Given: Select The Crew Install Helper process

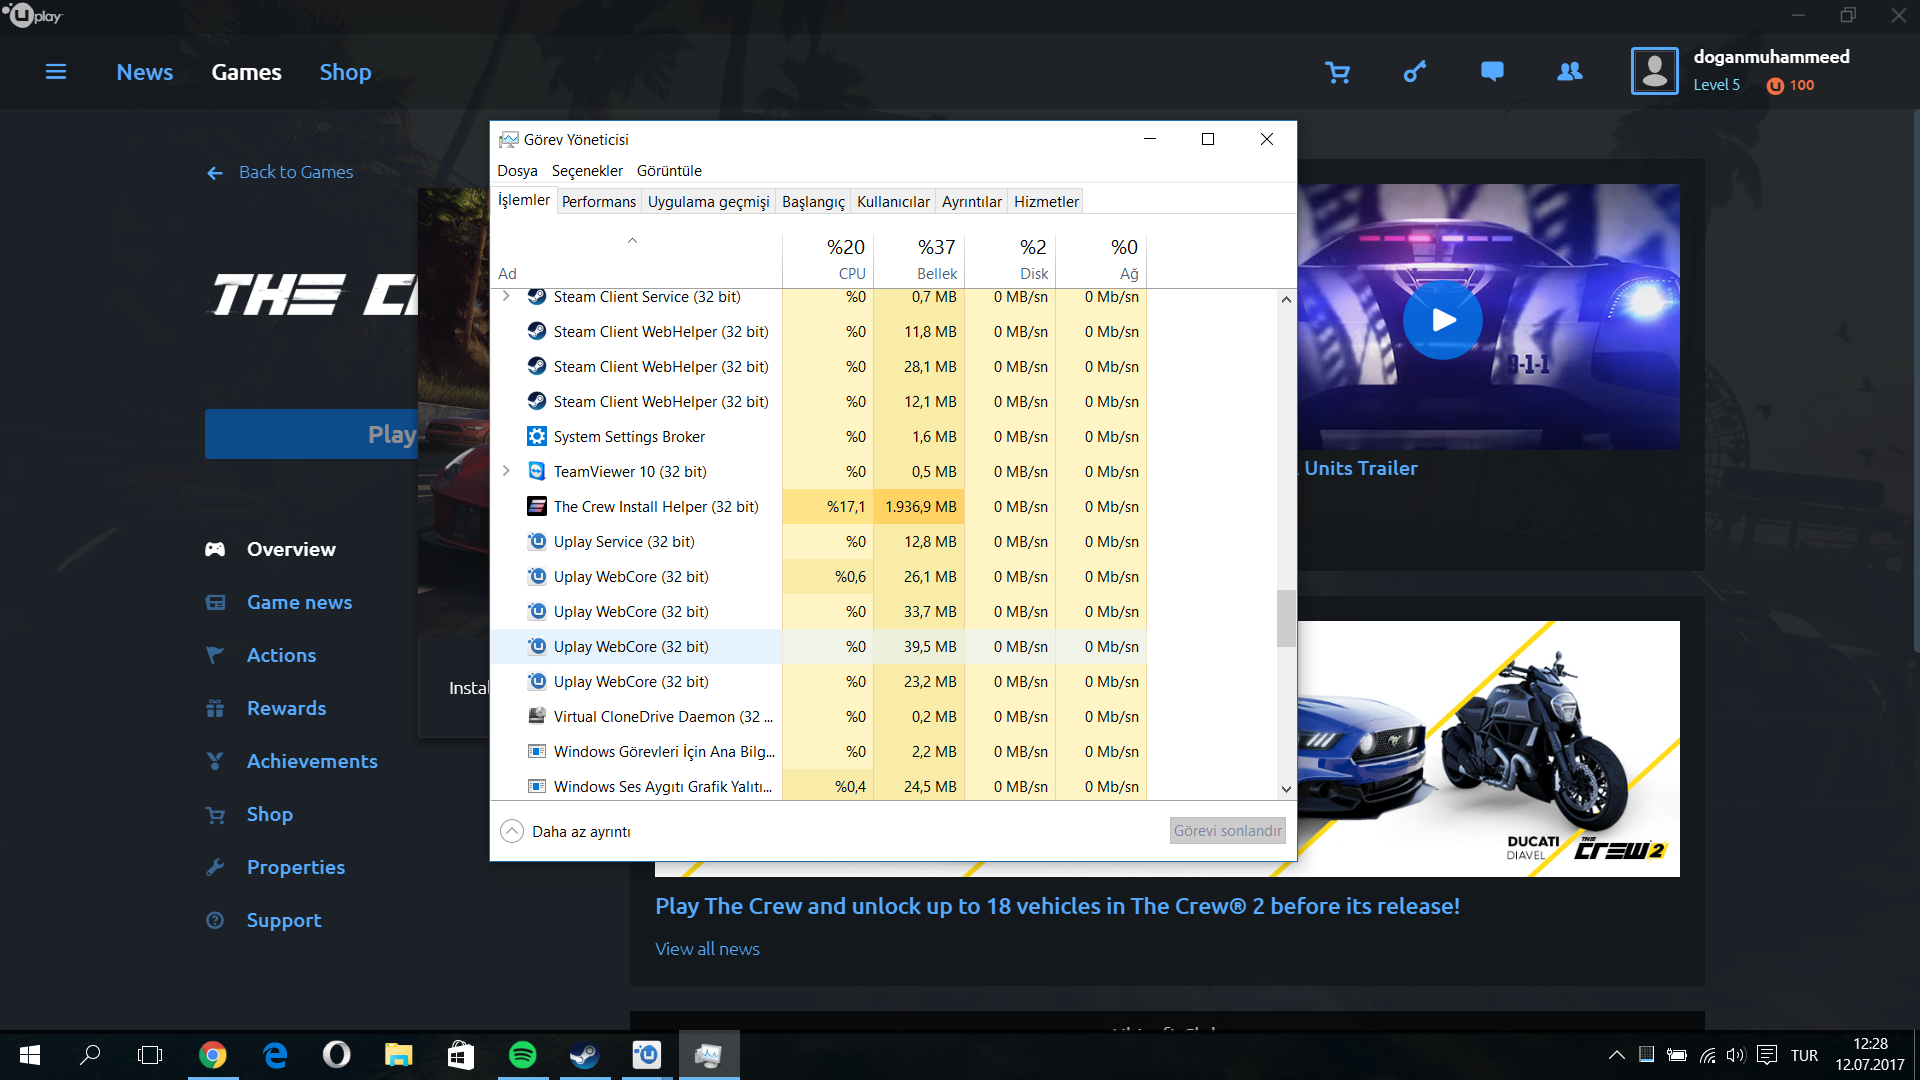Looking at the screenshot, I should point(655,507).
